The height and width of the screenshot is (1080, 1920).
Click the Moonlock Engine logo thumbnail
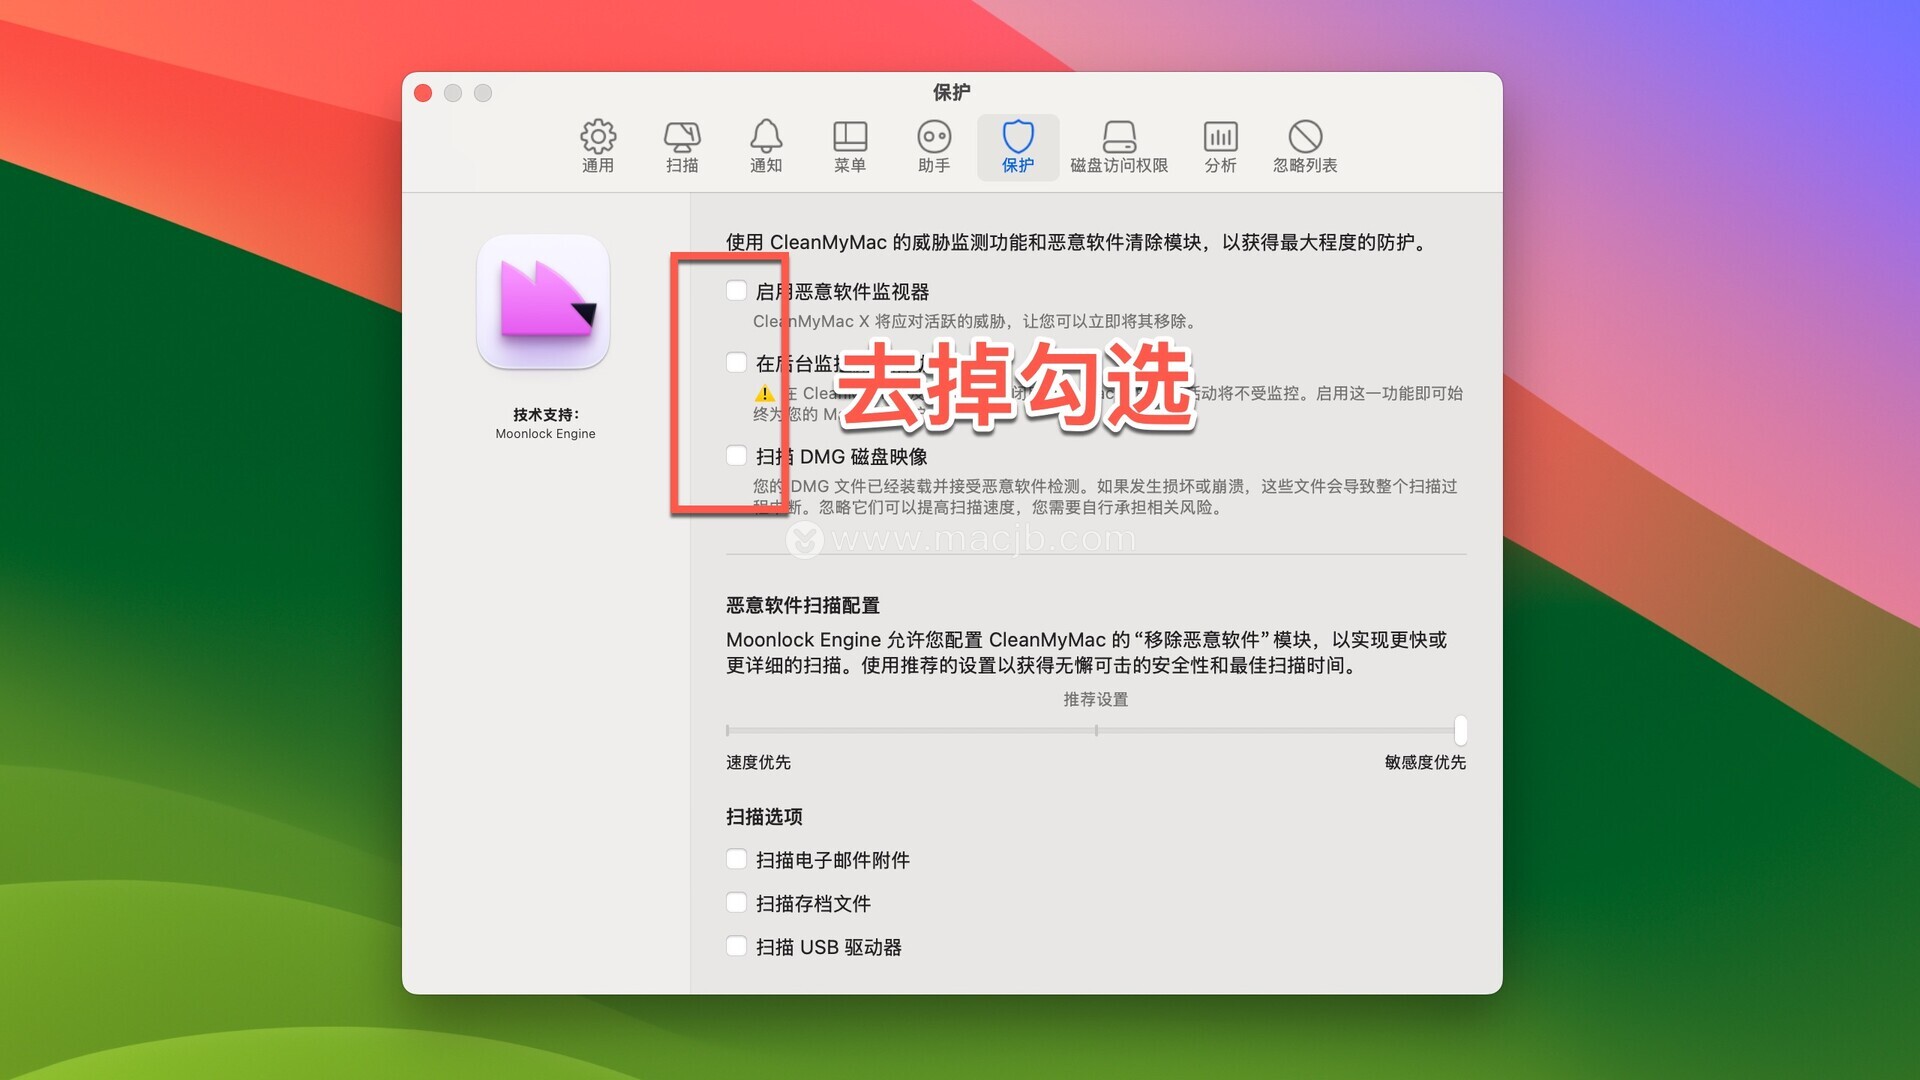point(543,302)
